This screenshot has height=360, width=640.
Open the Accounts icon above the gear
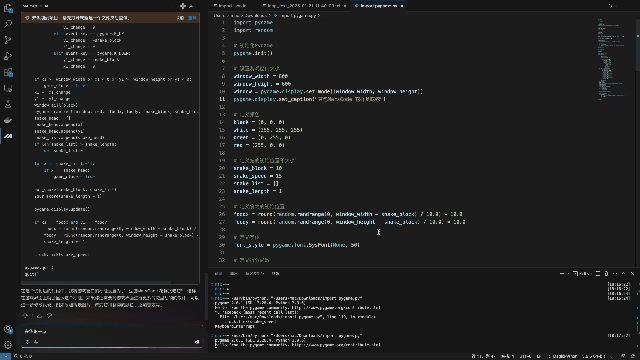click(x=8, y=329)
